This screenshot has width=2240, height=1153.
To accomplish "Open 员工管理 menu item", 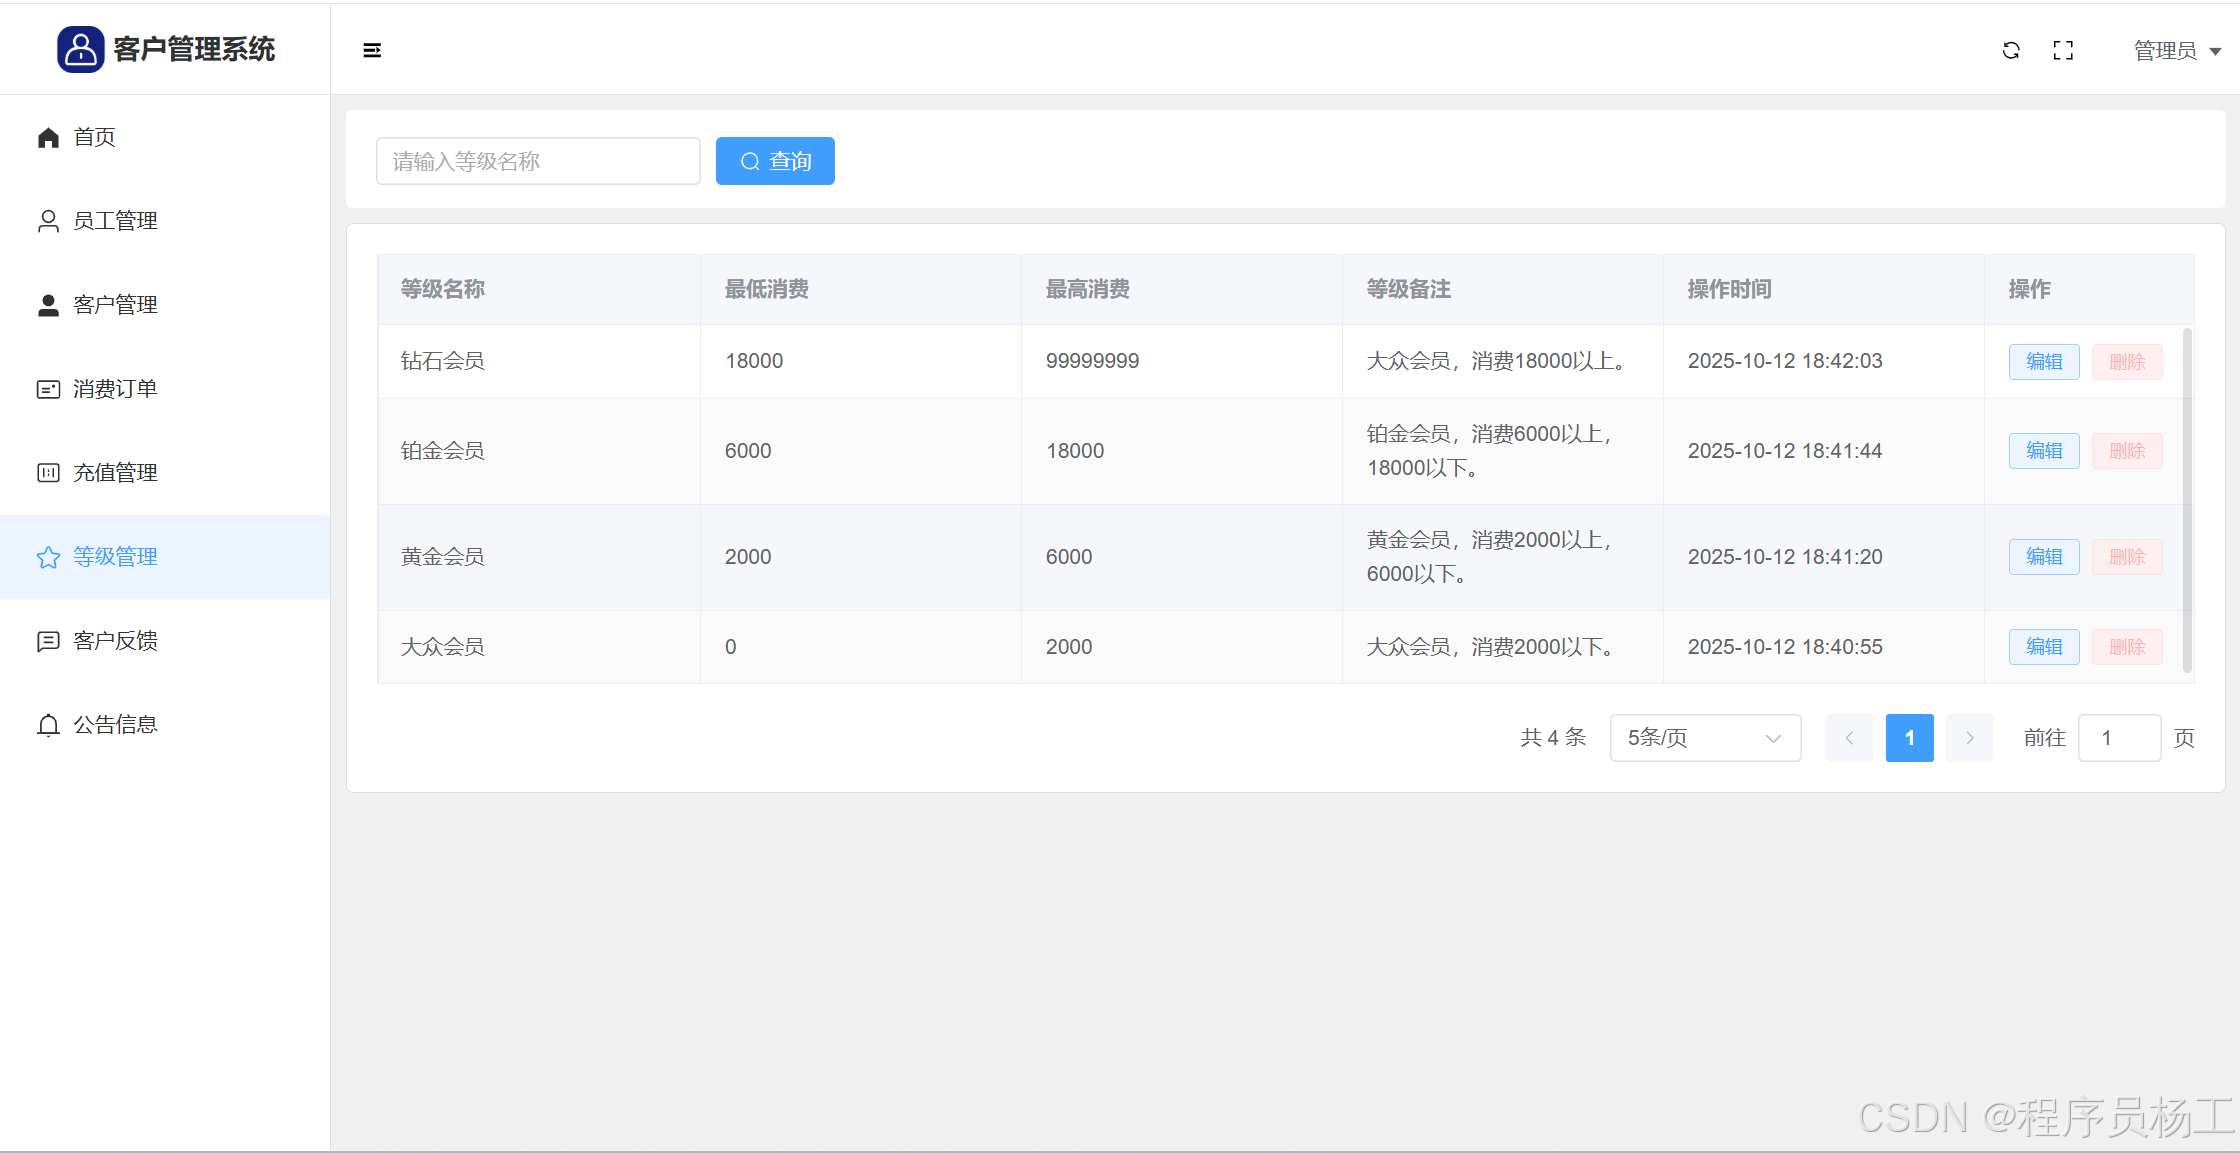I will pyautogui.click(x=115, y=221).
